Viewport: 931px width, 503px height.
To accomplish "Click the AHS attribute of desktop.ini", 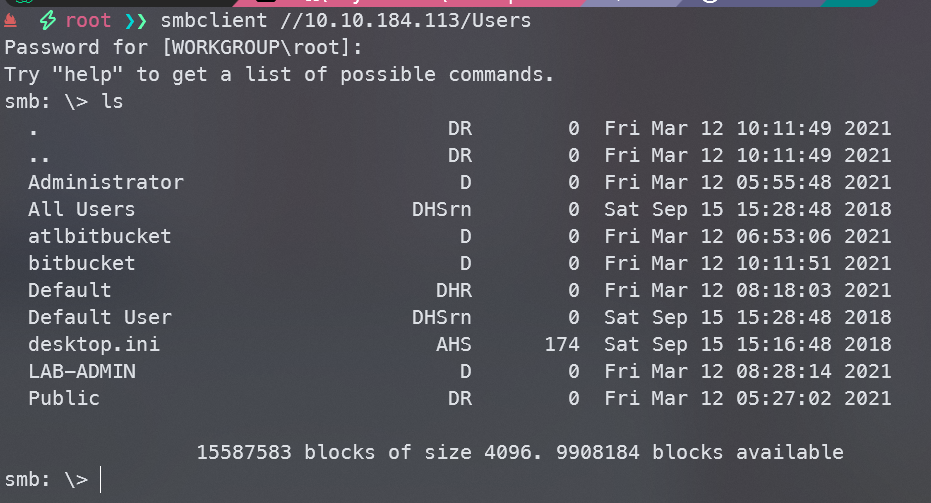I will pos(454,344).
